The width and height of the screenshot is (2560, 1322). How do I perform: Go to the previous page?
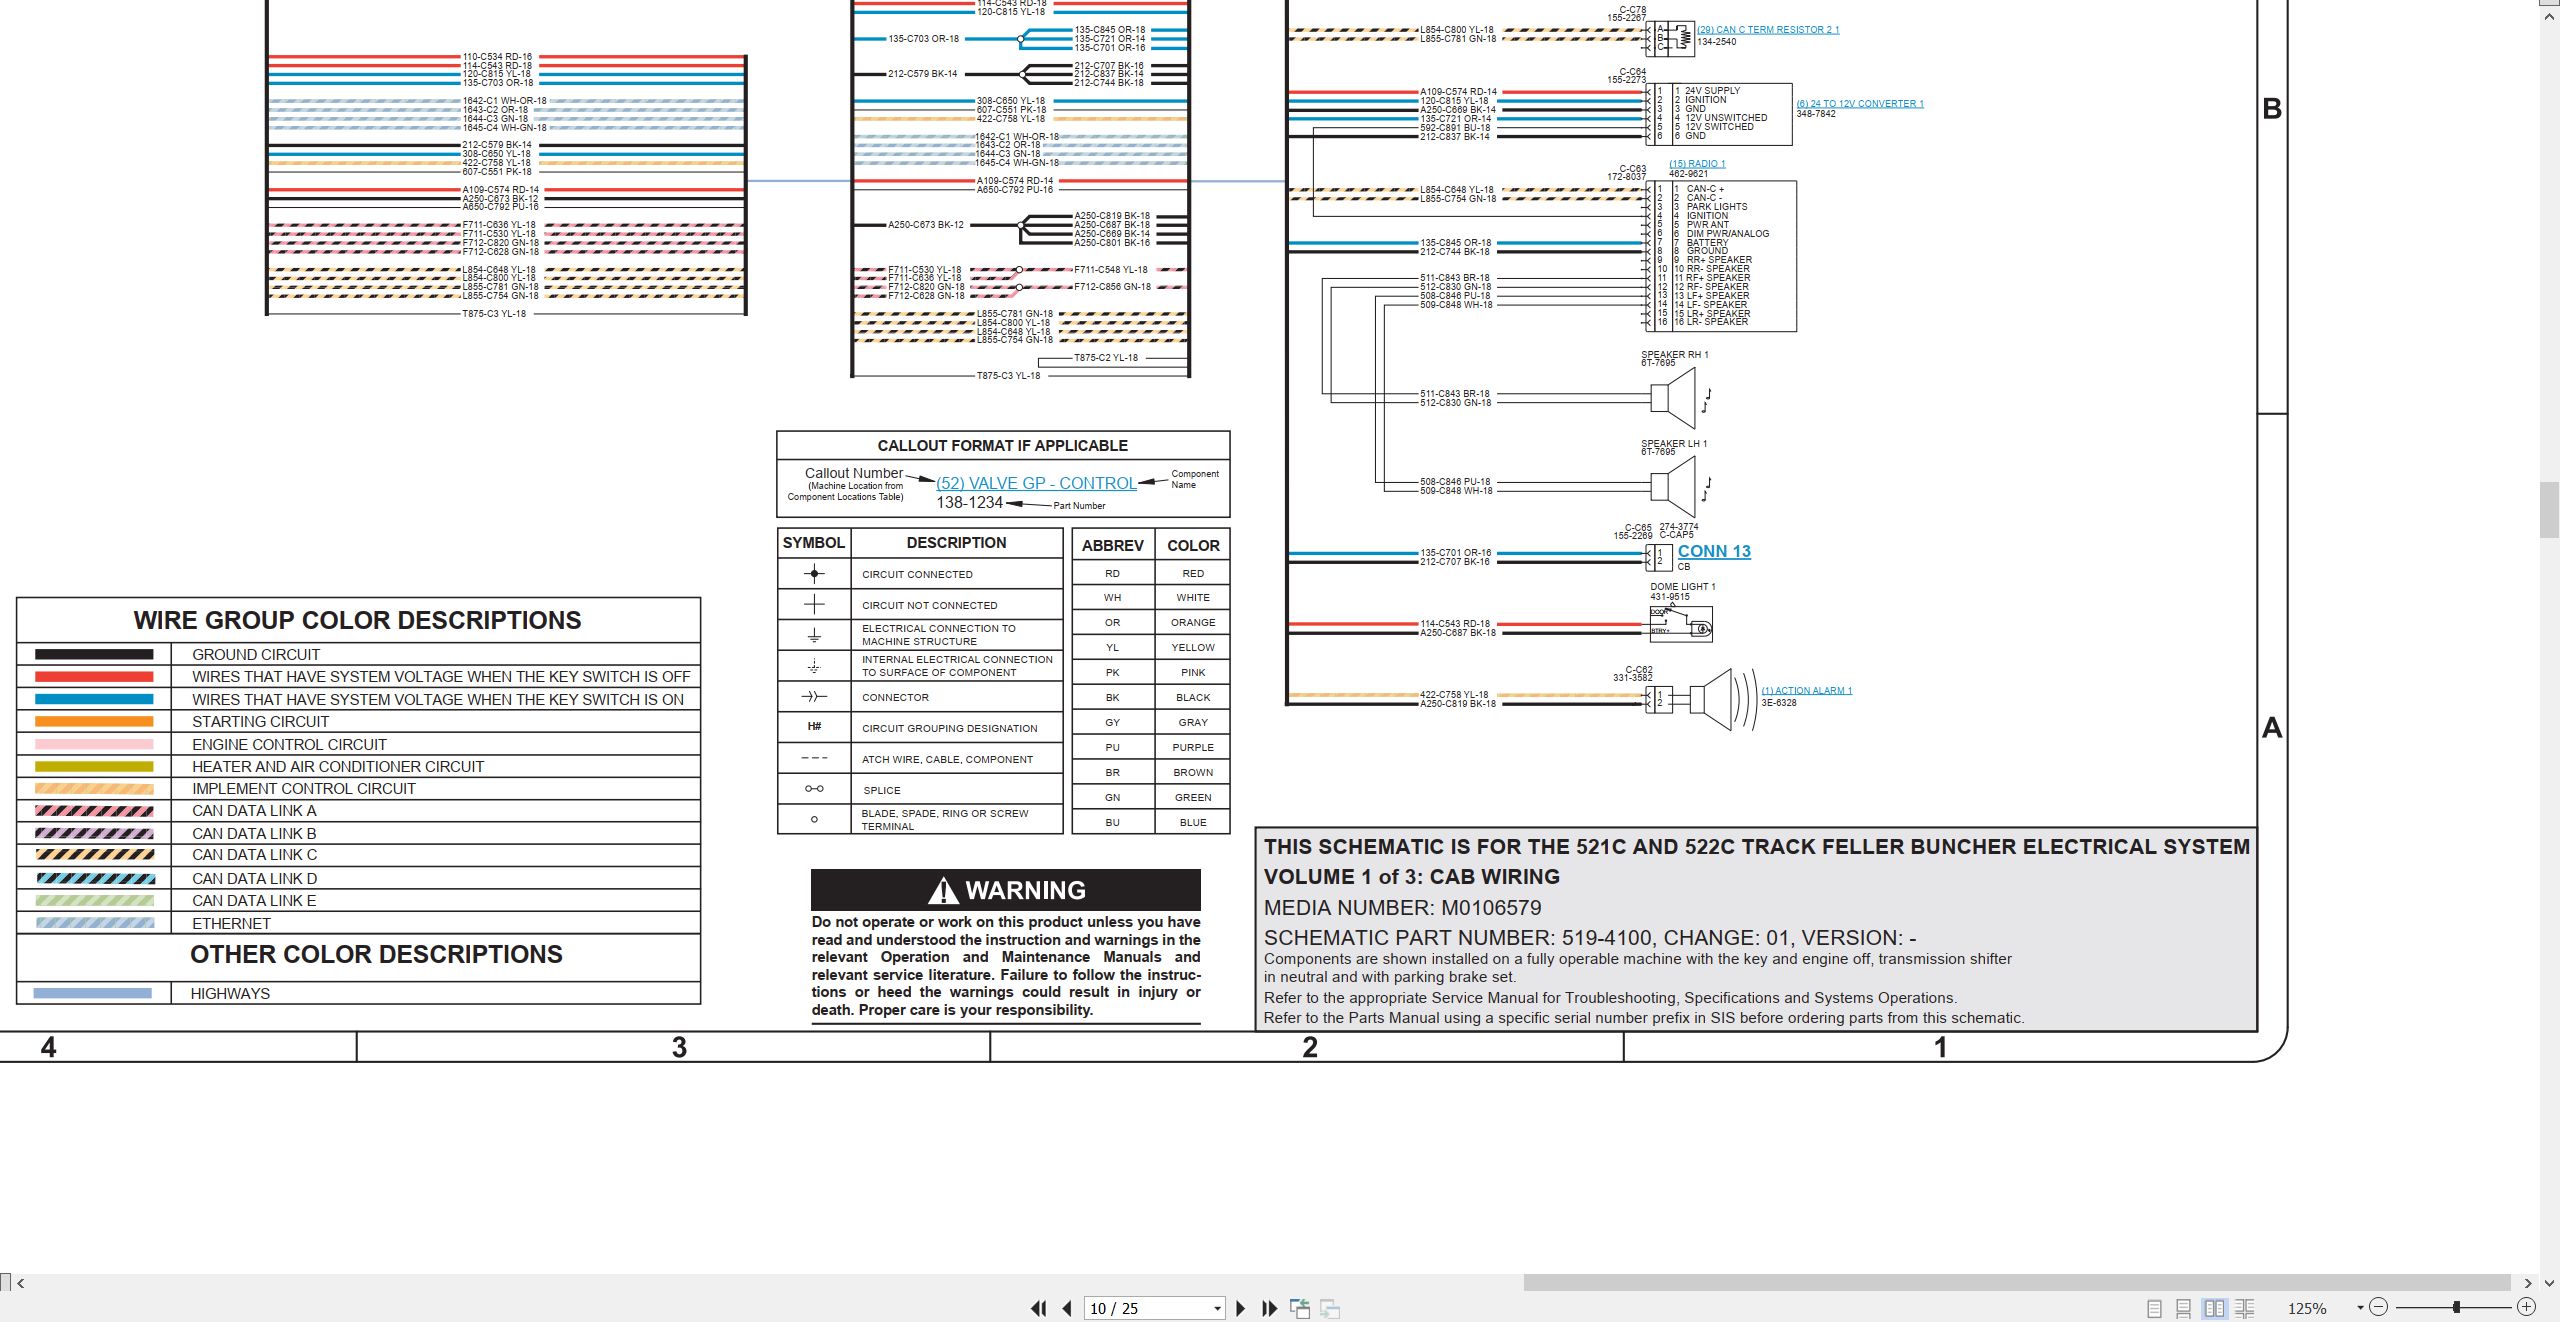[x=1067, y=1308]
